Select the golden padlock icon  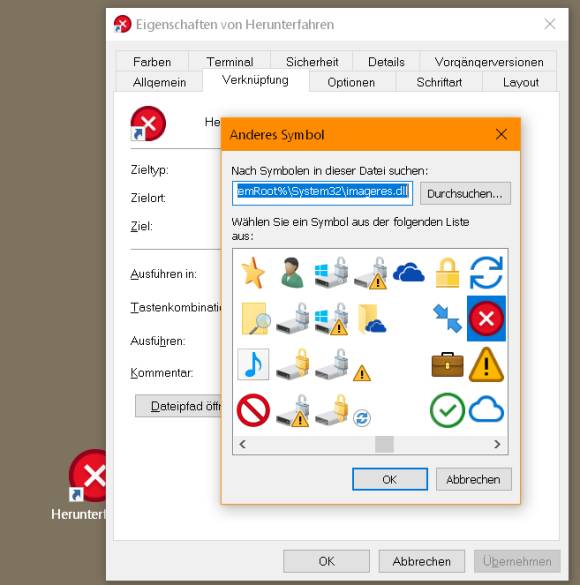click(447, 273)
